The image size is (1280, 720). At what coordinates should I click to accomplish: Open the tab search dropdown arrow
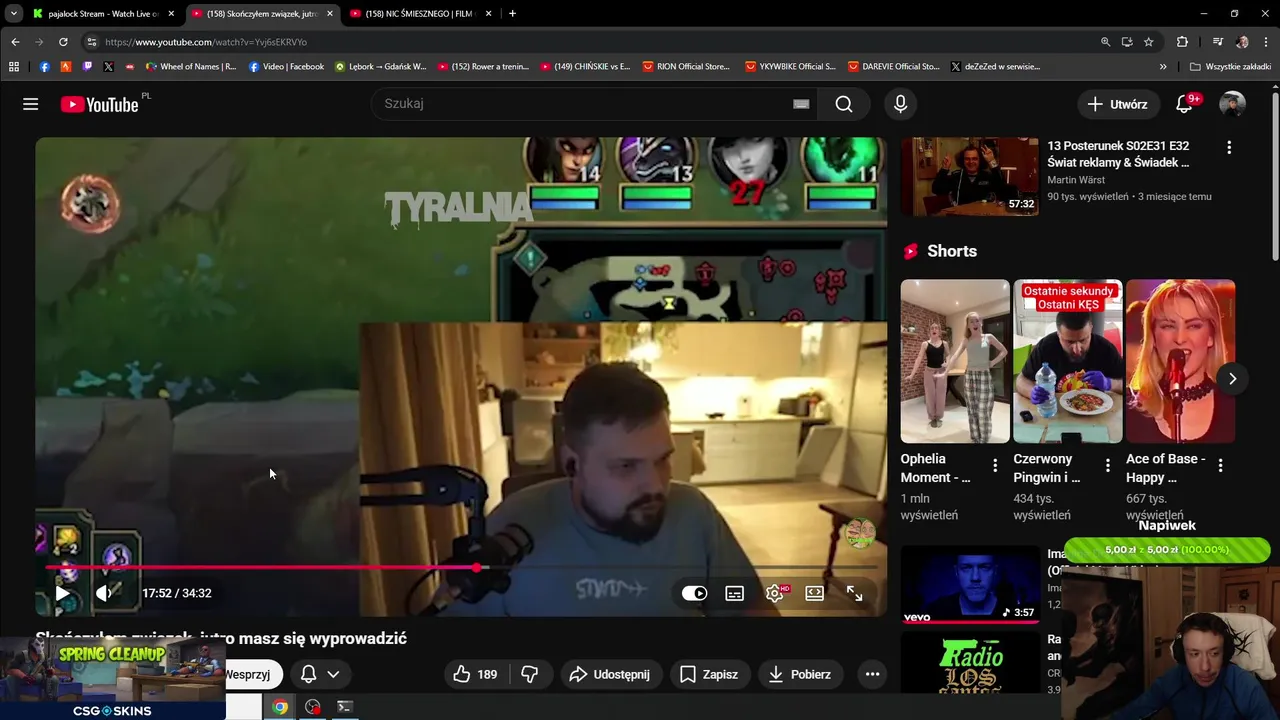tap(13, 14)
